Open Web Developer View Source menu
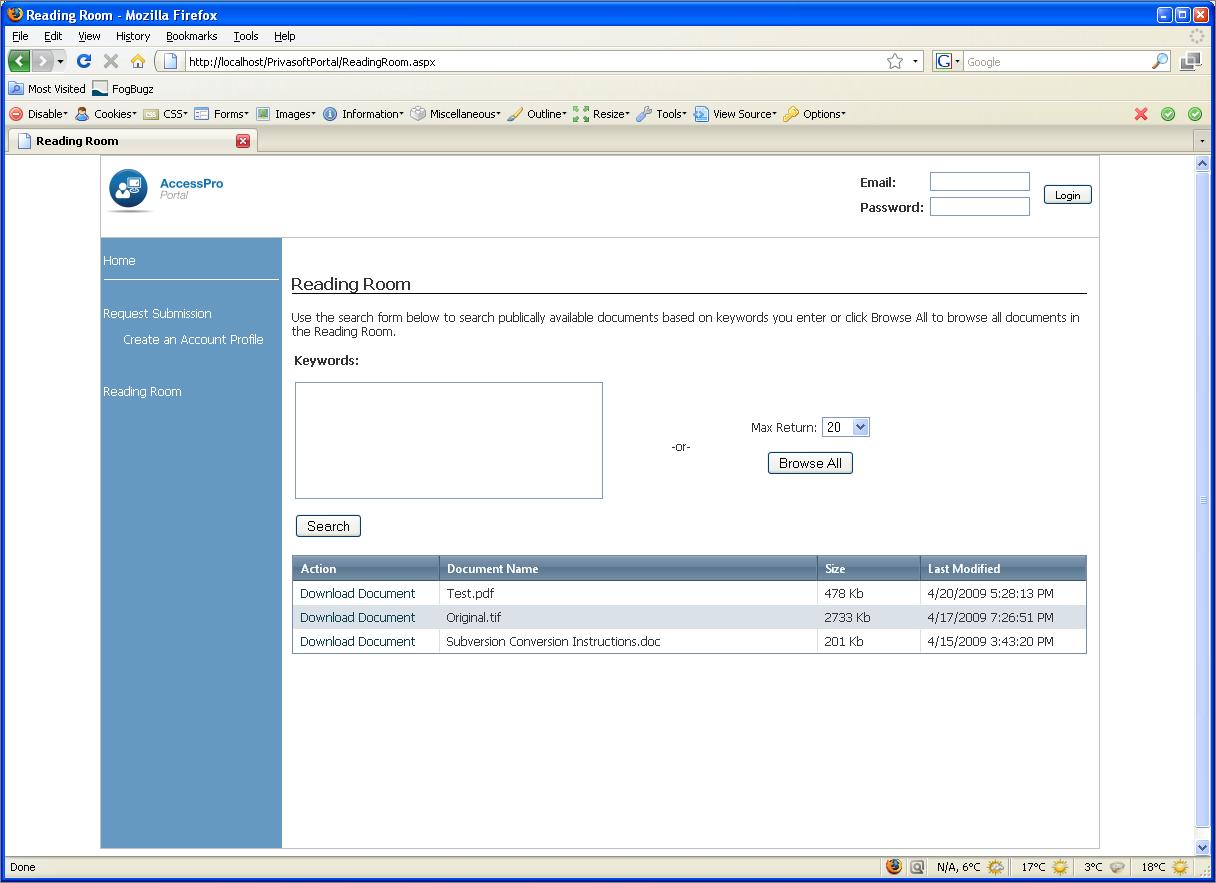 [736, 114]
